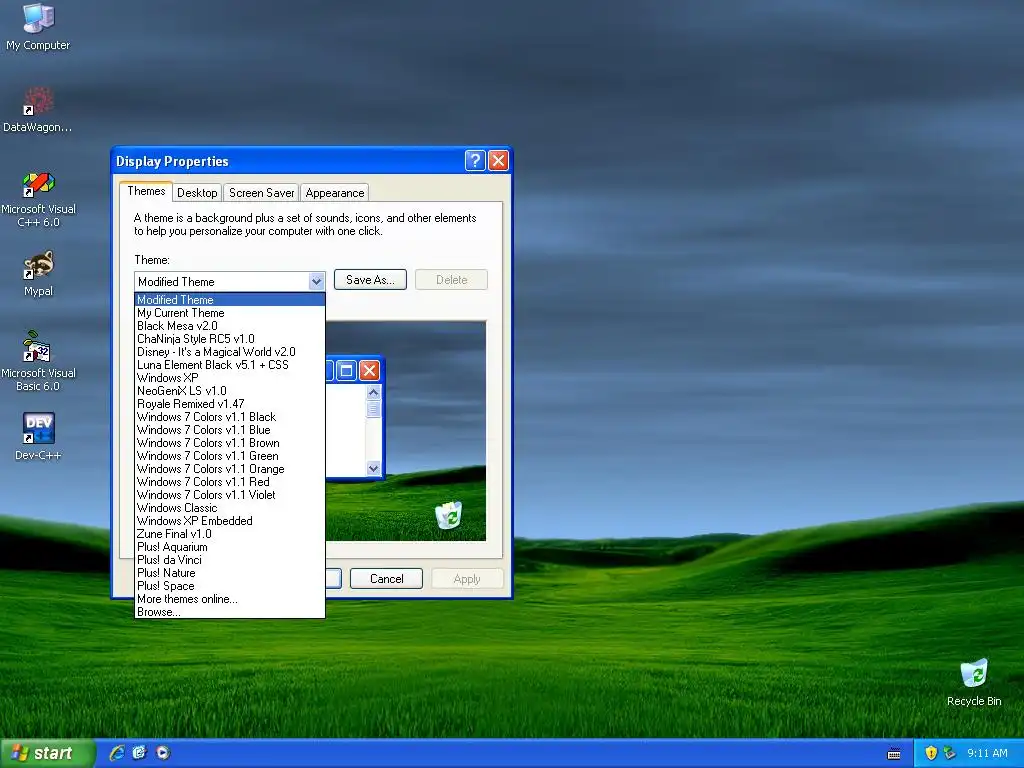Open the Mypal browser shortcut
Viewport: 1024px width, 768px height.
coord(38,273)
